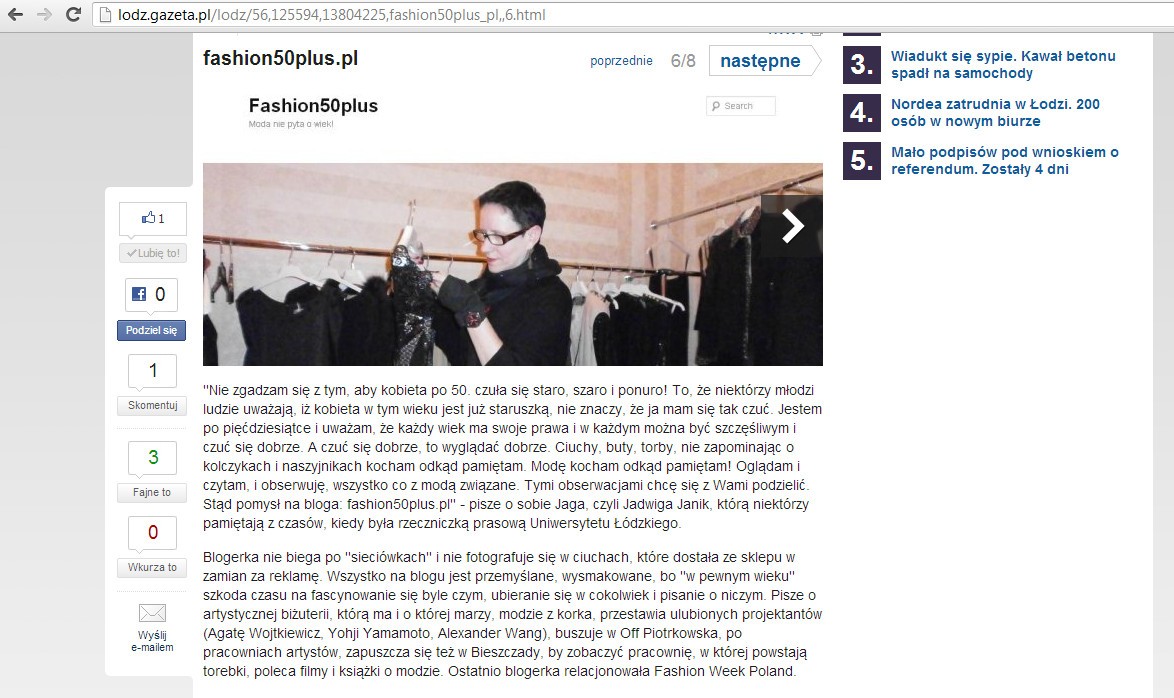Click the Fashion50plus blog photo
1174x698 pixels.
(x=513, y=264)
